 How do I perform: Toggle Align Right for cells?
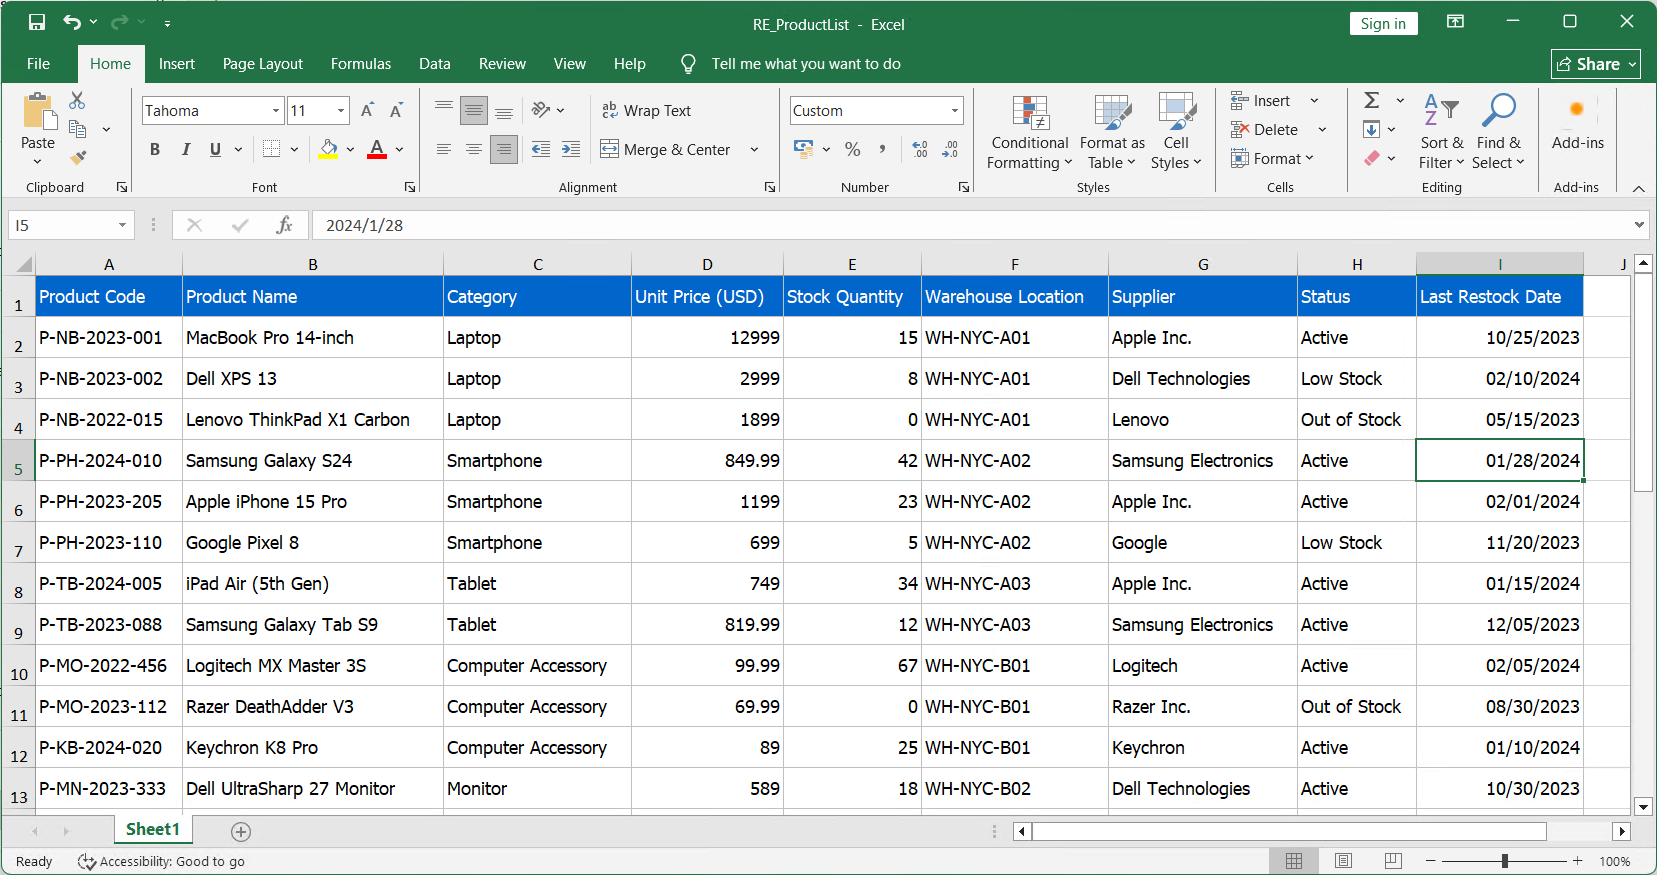[504, 149]
